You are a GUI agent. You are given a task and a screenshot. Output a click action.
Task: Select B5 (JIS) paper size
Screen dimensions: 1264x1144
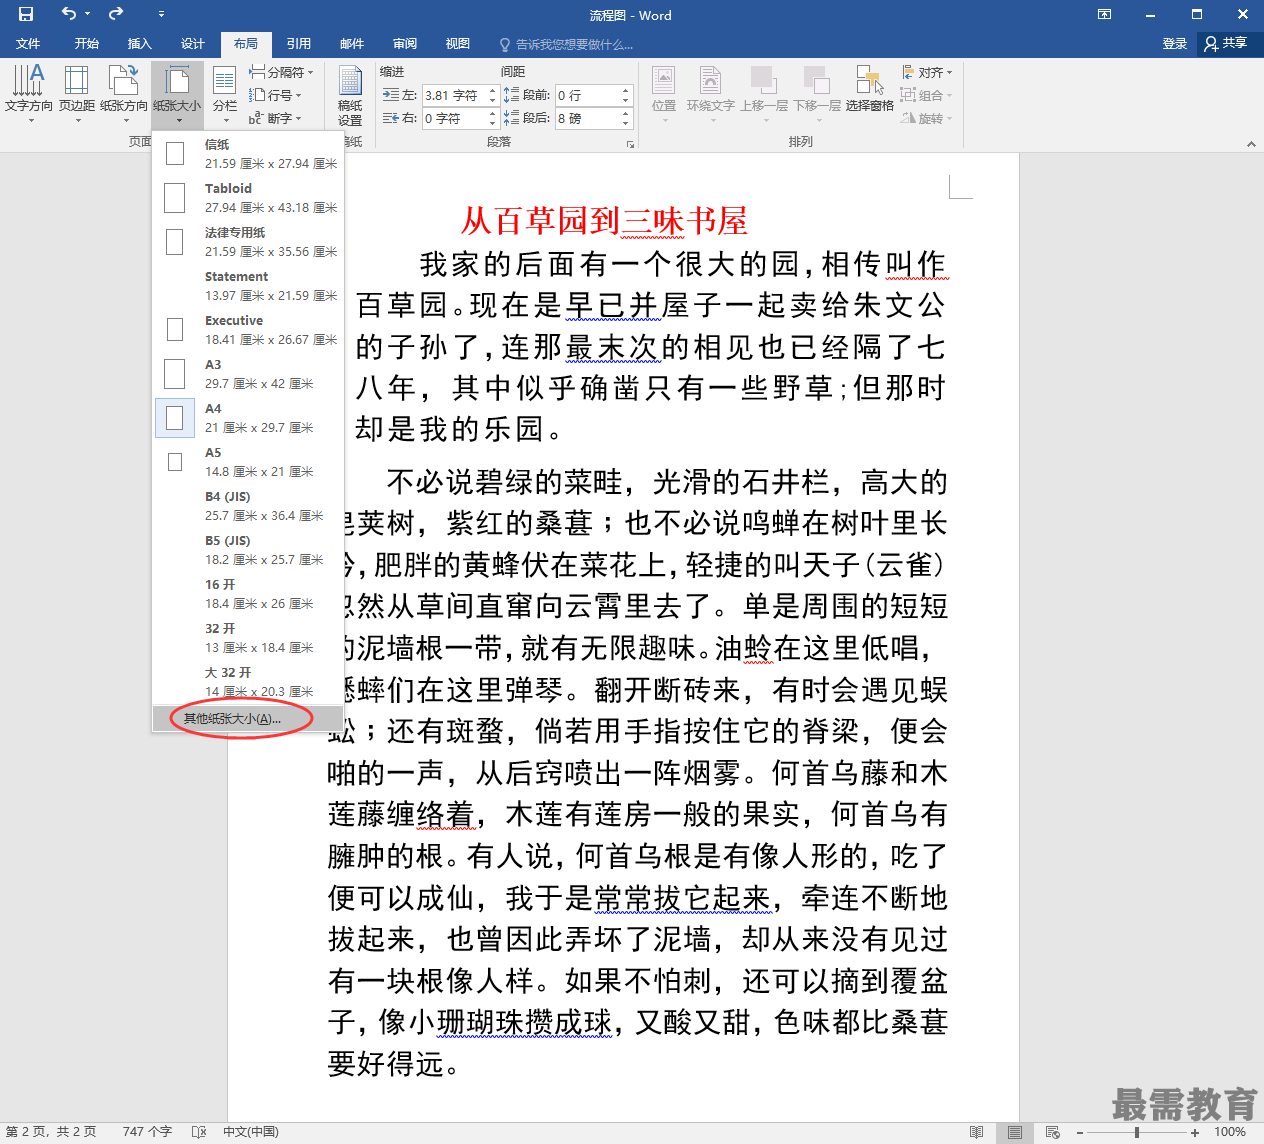[x=248, y=549]
